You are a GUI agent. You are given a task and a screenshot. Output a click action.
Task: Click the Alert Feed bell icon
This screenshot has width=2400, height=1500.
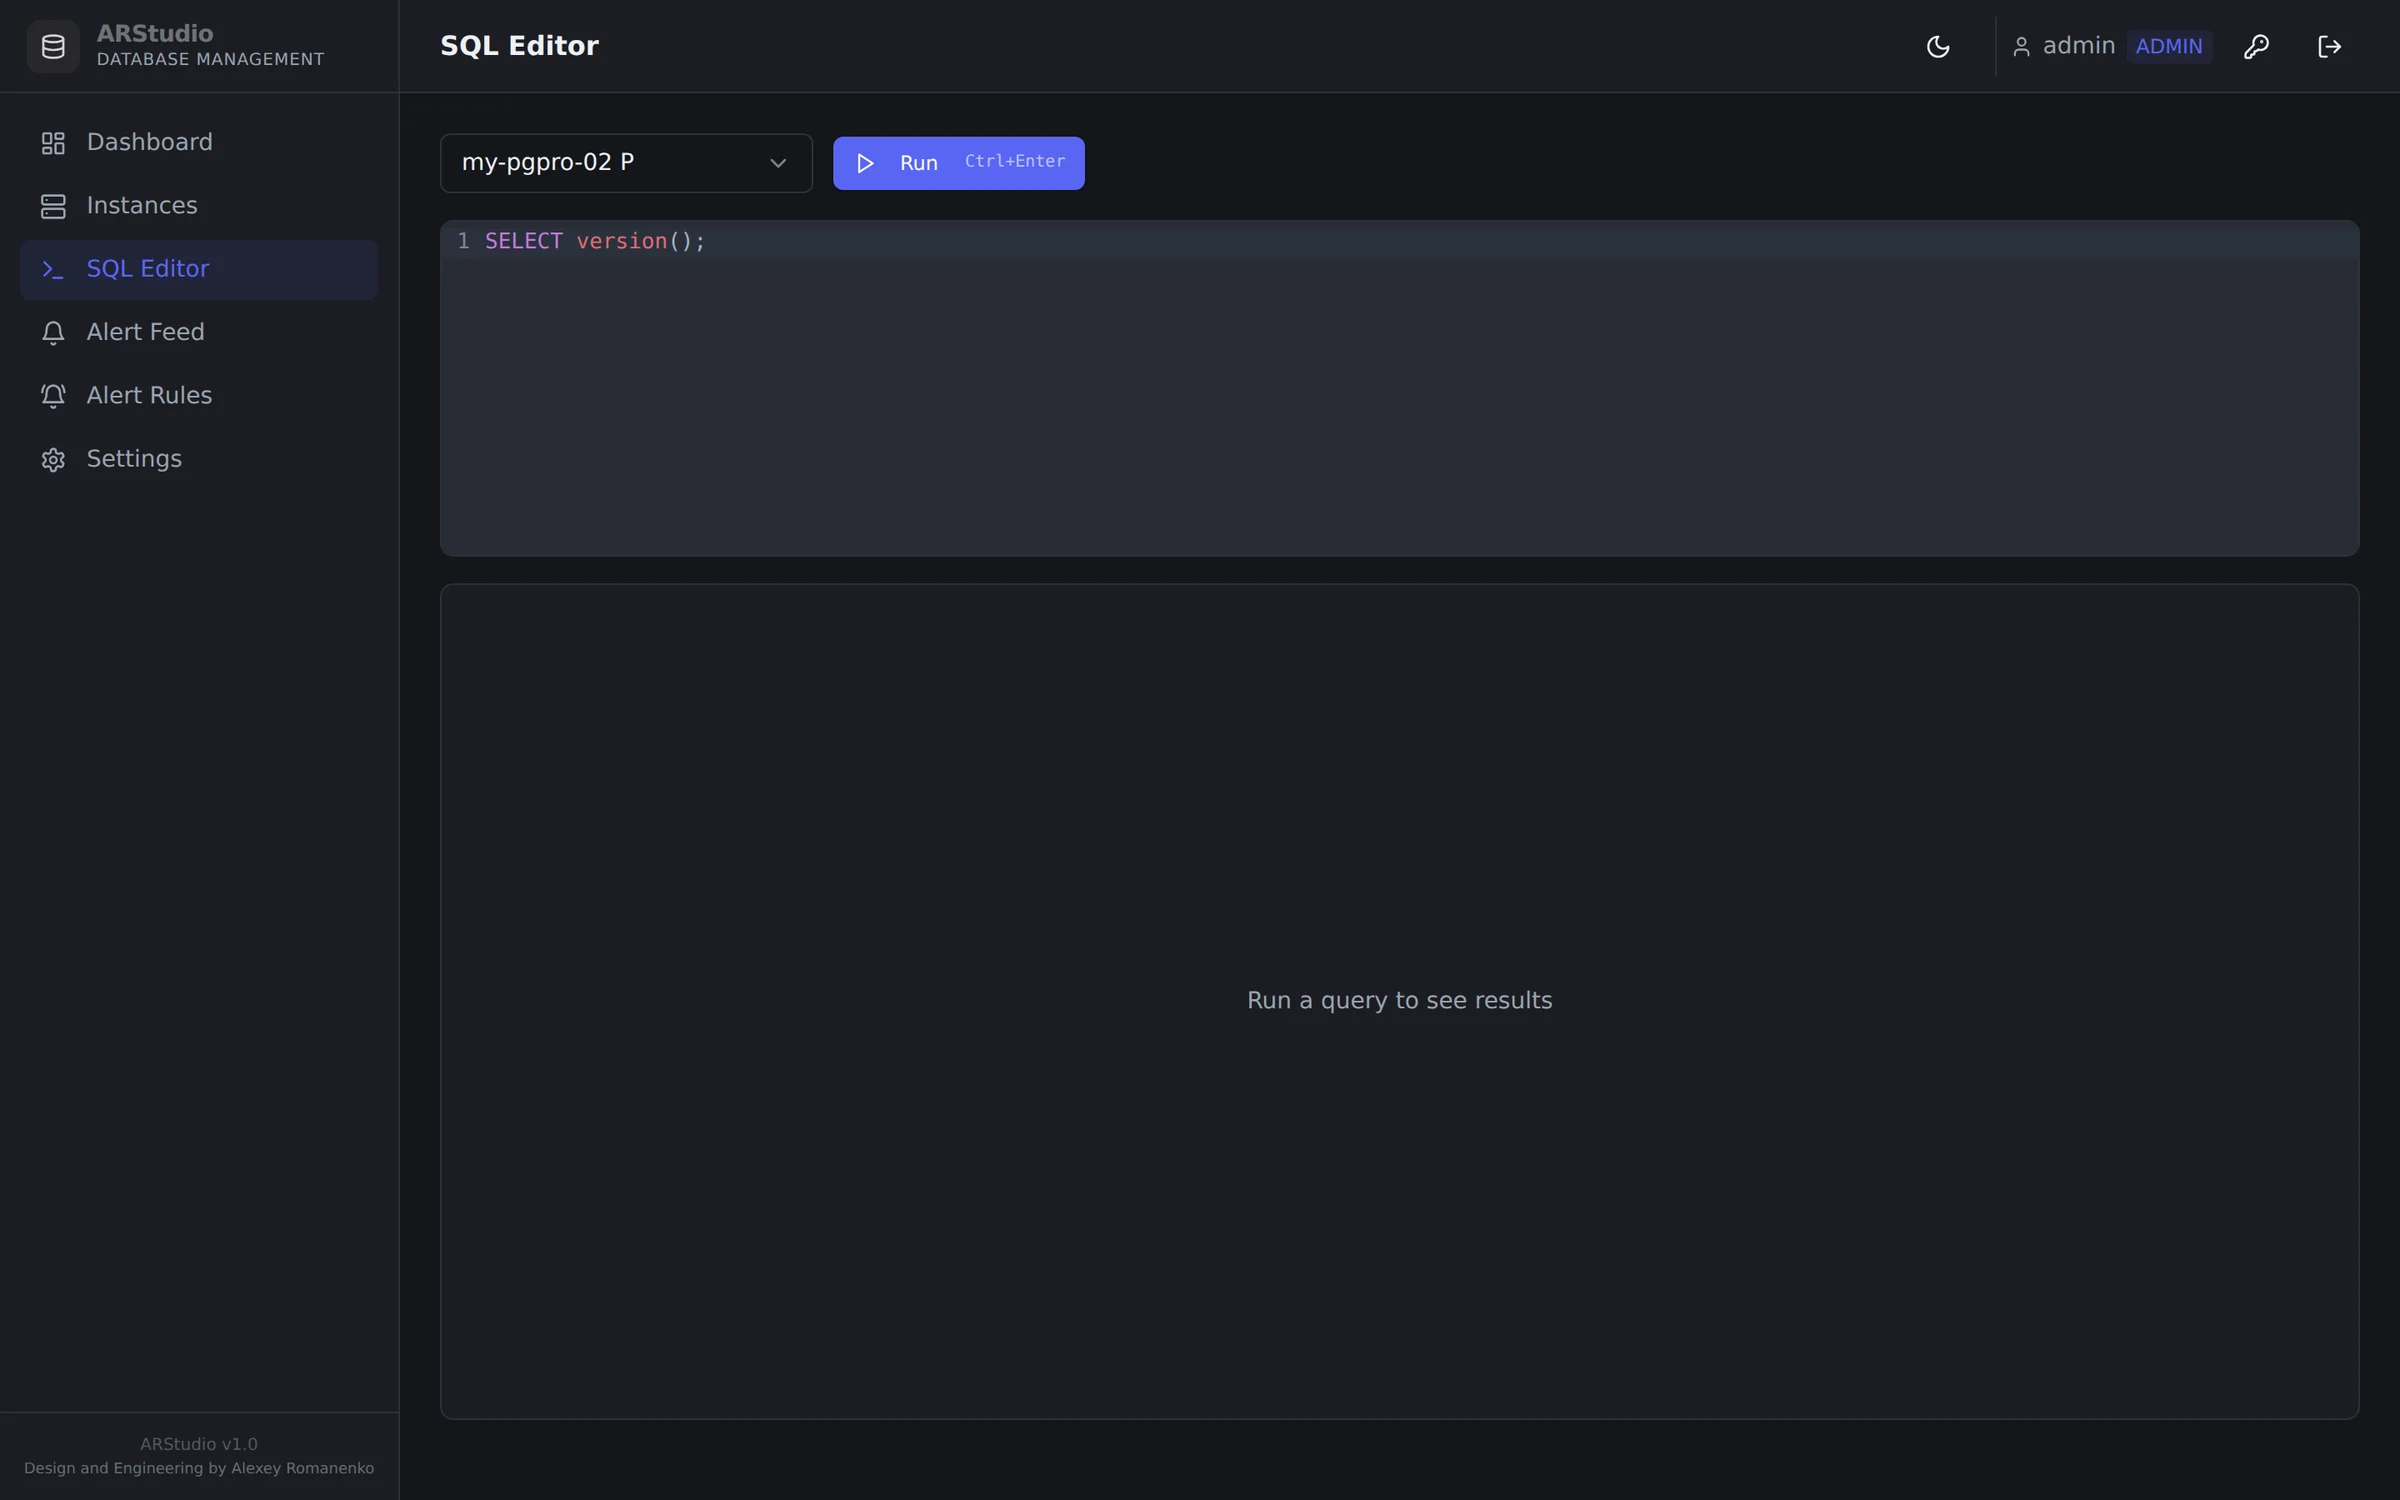tap(53, 332)
